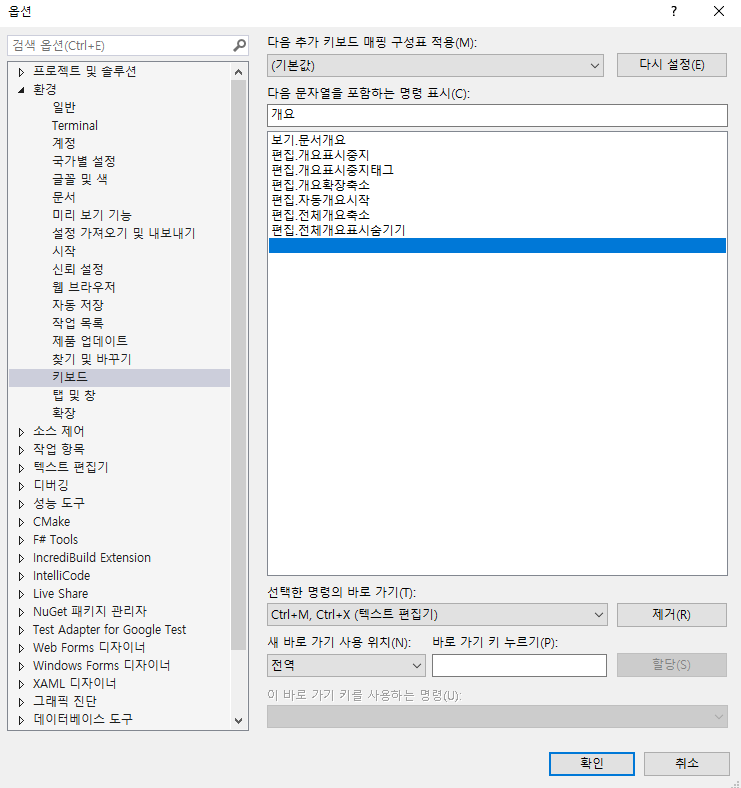Select 확장 in the tree

(x=64, y=413)
